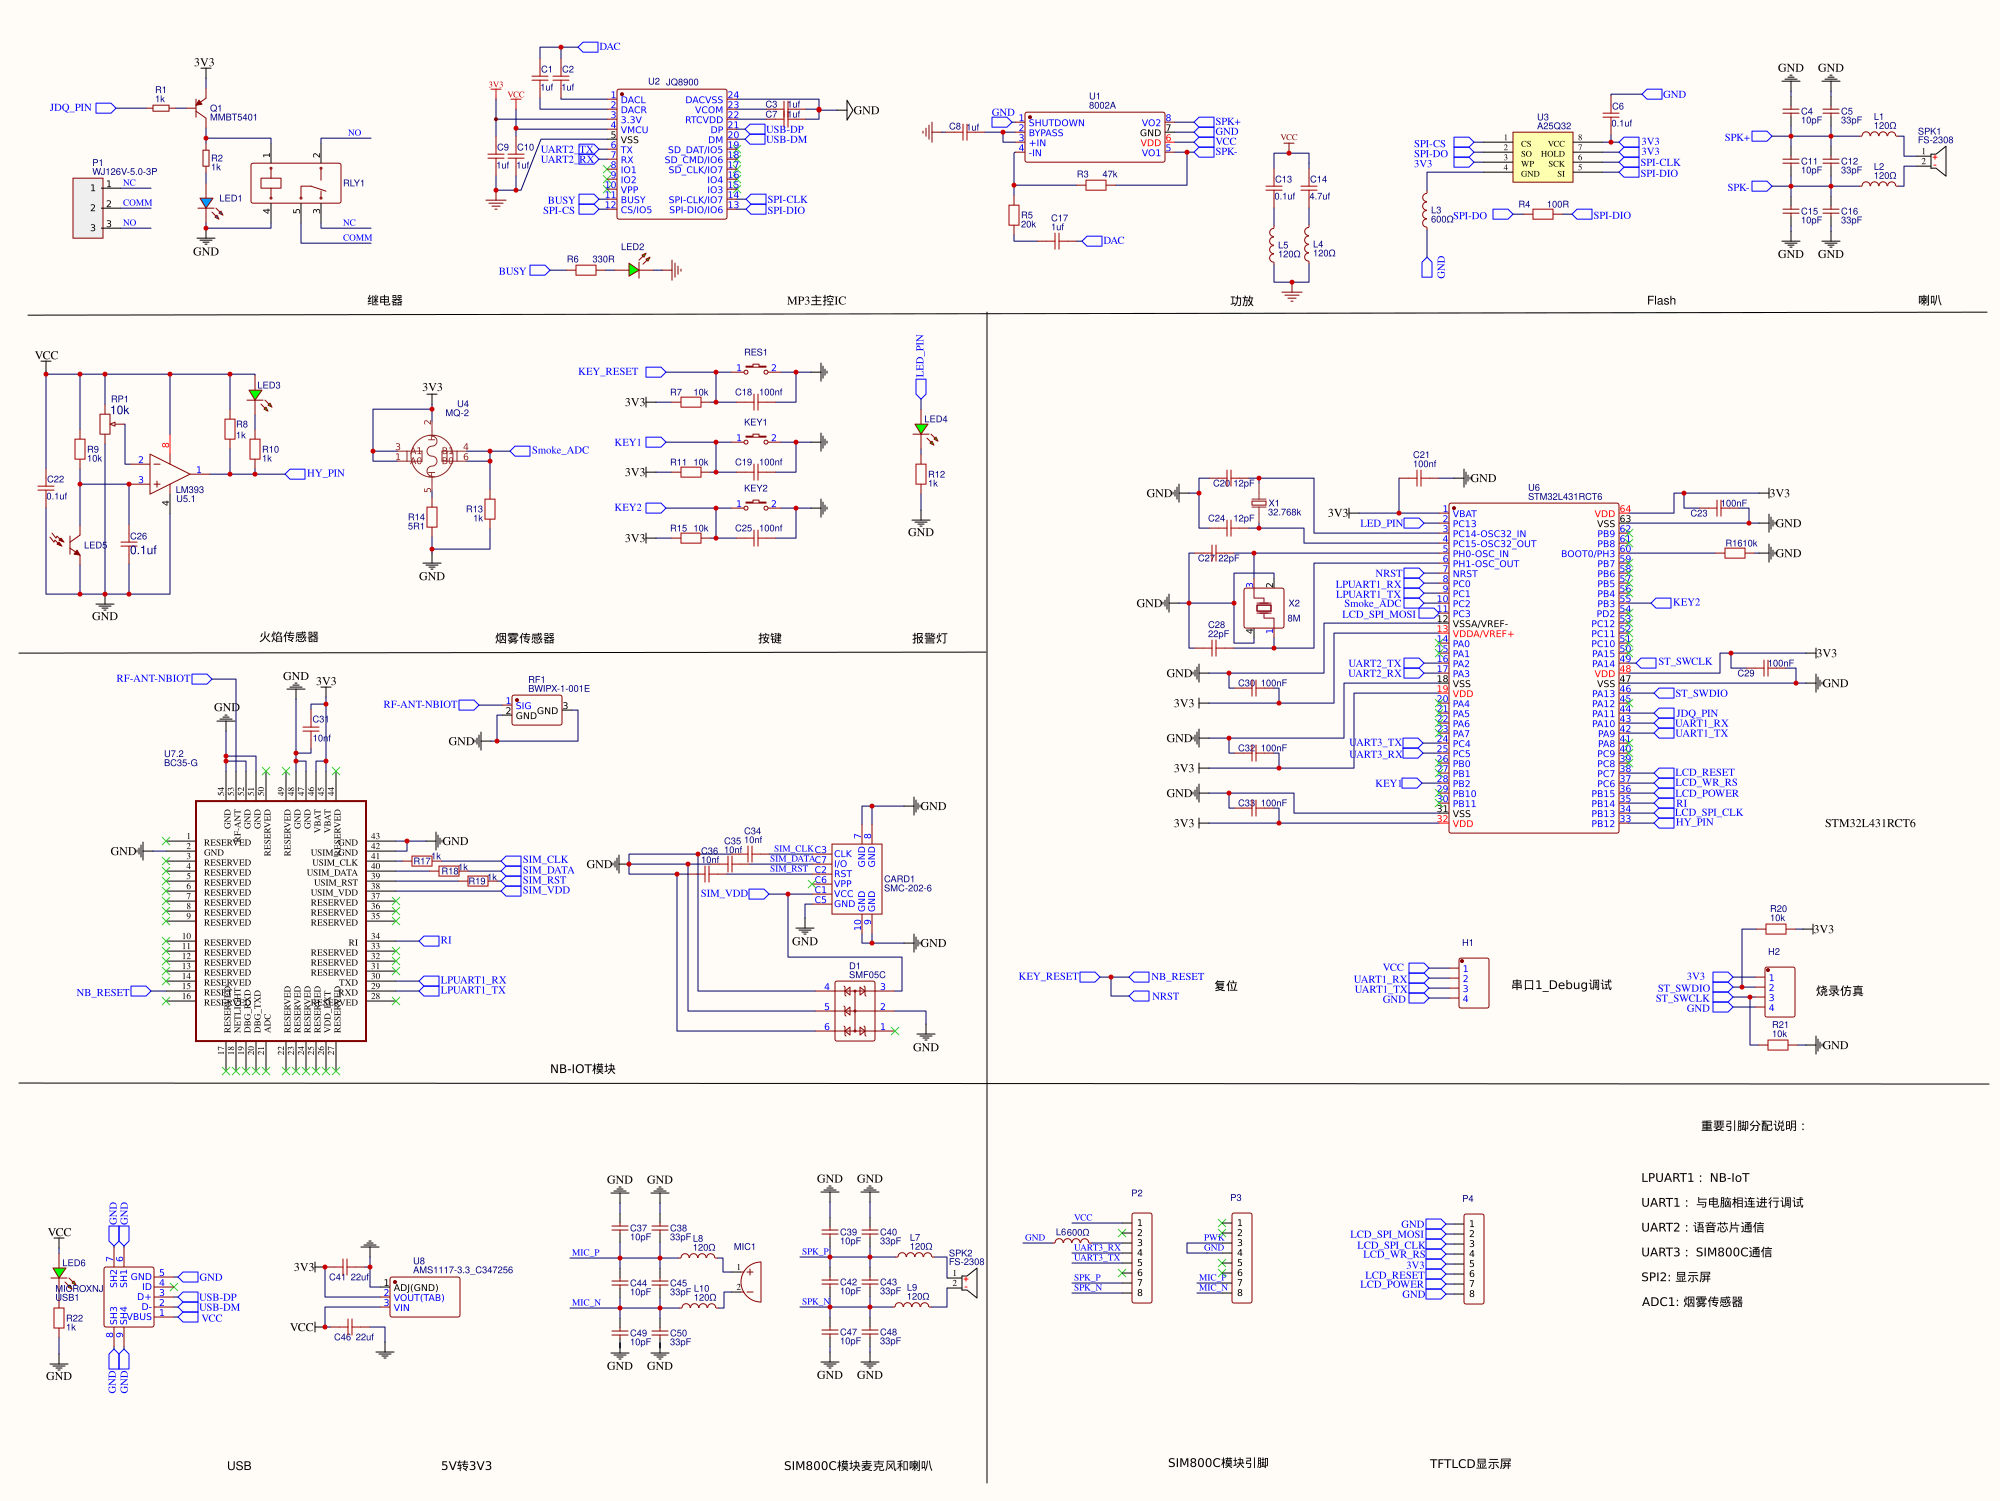This screenshot has height=1501, width=2000.
Task: Click the D1 SMF05C diode array
Action: (x=854, y=1010)
